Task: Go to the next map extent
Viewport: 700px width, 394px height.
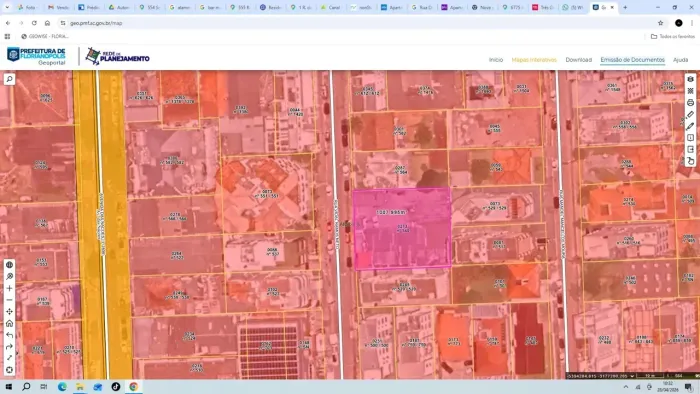Action: click(x=9, y=347)
